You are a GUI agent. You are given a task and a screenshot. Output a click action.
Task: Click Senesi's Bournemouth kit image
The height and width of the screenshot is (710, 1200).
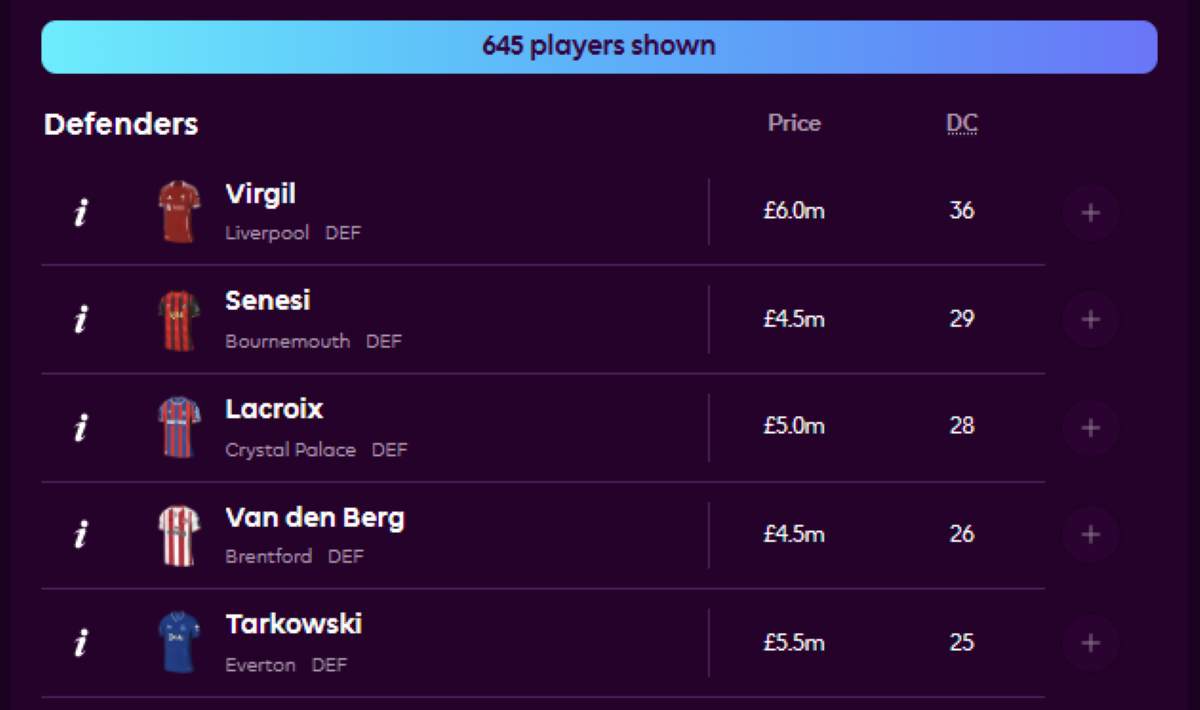click(x=179, y=320)
